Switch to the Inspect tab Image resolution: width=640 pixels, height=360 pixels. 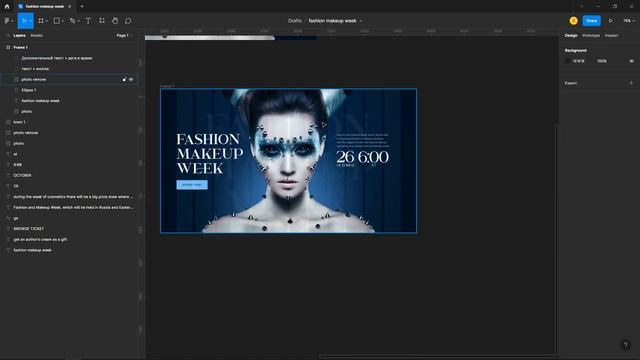[611, 36]
